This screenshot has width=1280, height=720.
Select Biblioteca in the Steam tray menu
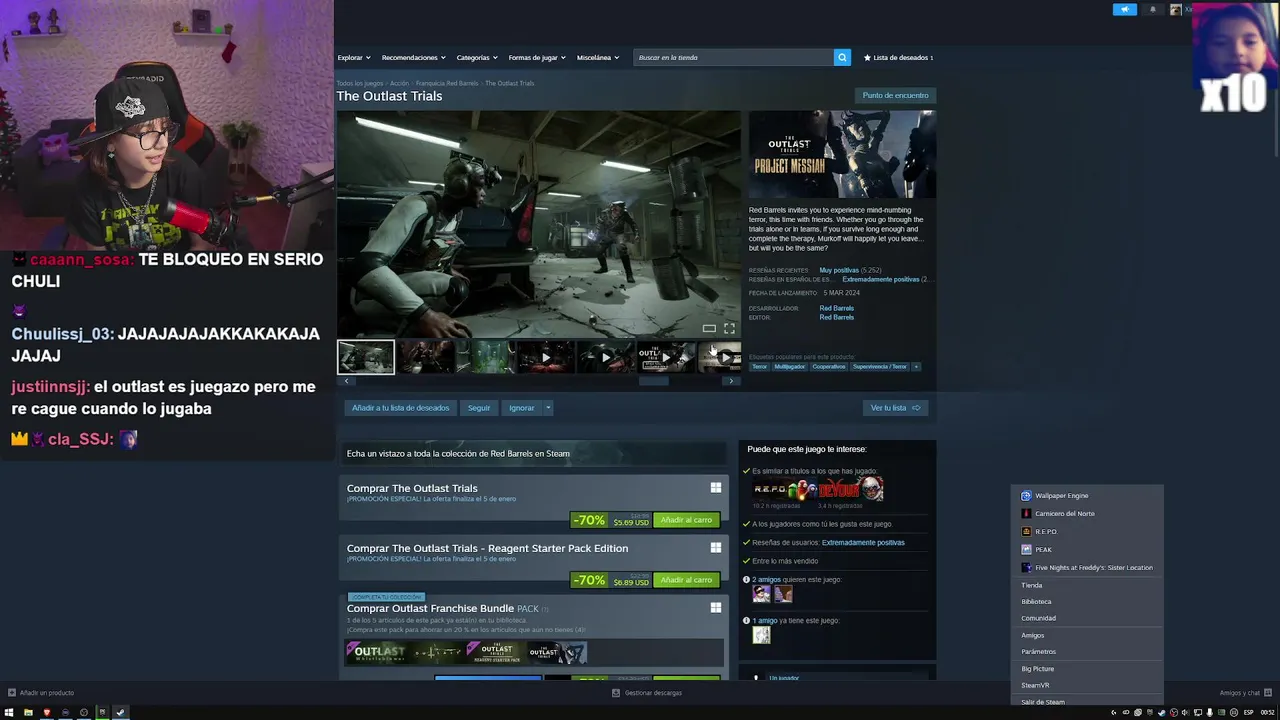(1036, 602)
